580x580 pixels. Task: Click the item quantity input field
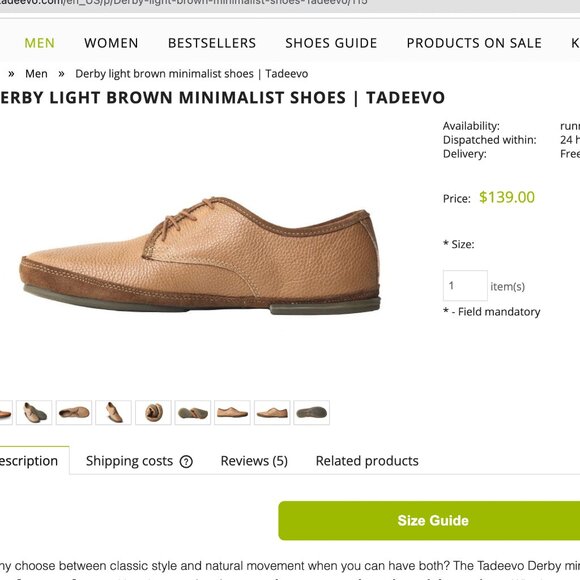point(465,286)
